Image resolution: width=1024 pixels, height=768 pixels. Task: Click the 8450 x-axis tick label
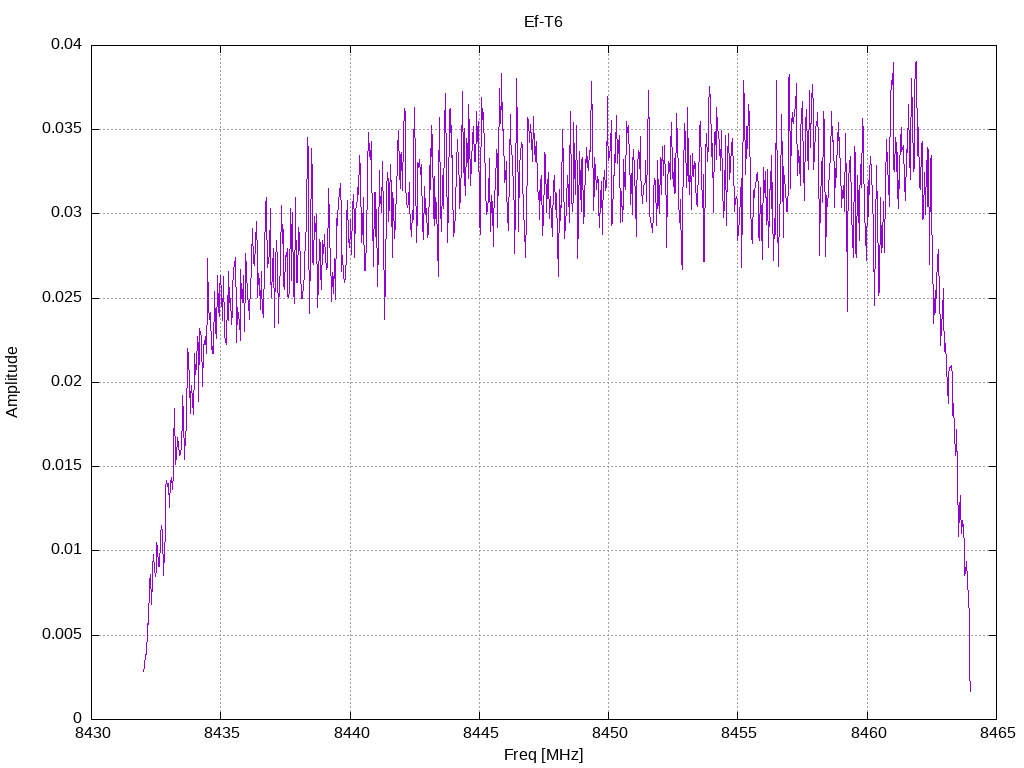tap(609, 733)
